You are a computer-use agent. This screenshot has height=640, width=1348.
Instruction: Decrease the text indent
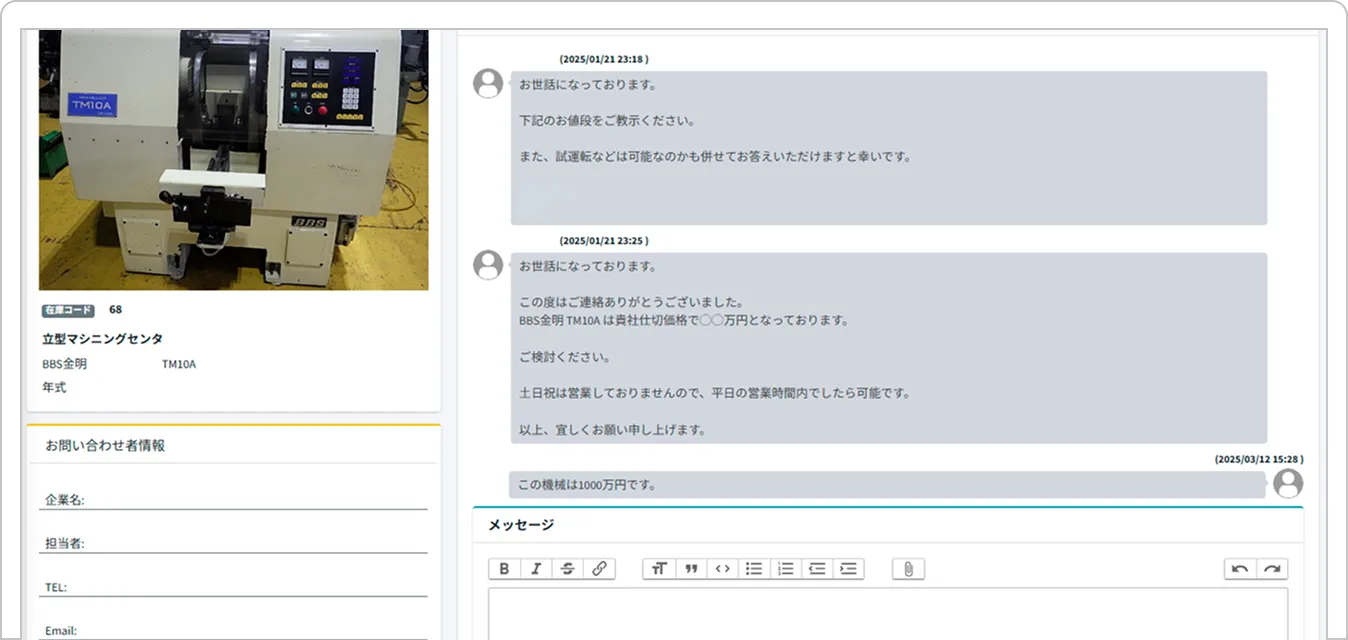point(817,568)
